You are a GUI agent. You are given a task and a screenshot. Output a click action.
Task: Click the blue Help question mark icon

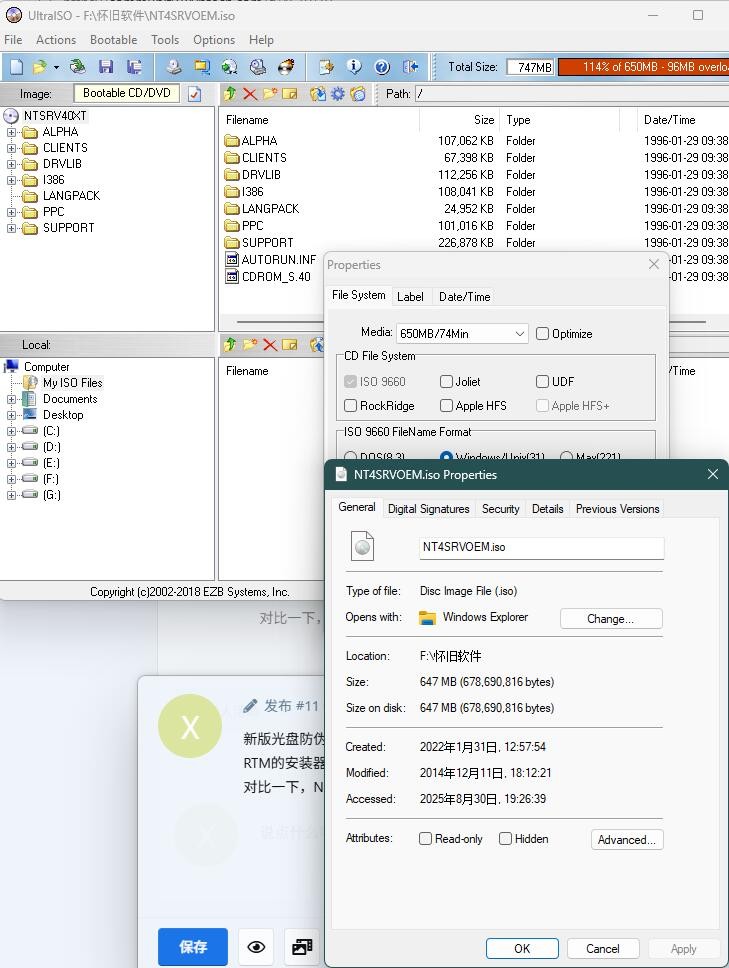pos(382,67)
